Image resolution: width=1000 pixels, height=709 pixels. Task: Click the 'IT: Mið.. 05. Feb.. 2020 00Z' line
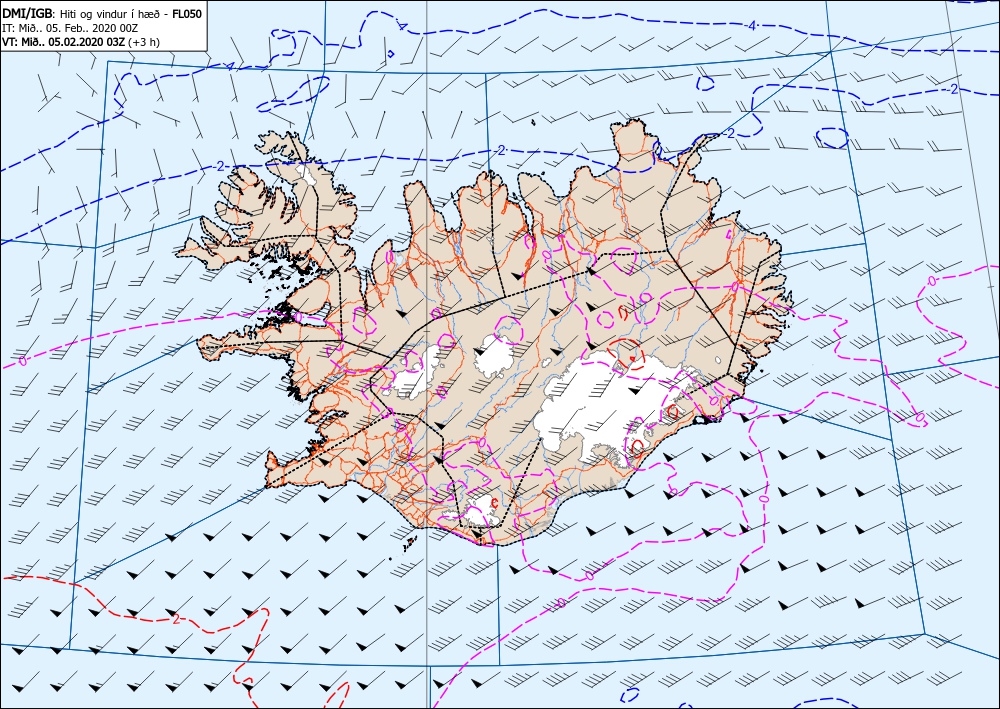(71, 28)
